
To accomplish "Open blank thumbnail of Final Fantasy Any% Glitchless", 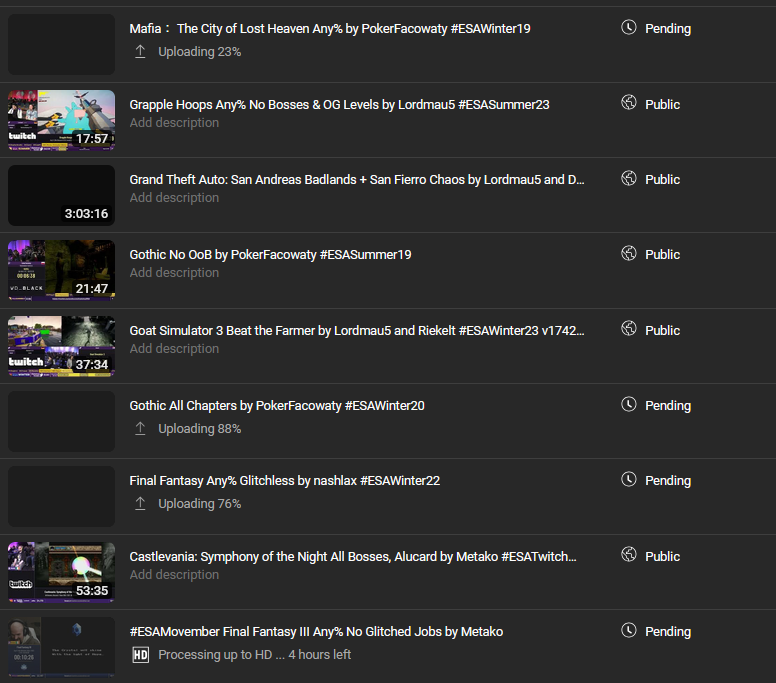I will click(61, 497).
